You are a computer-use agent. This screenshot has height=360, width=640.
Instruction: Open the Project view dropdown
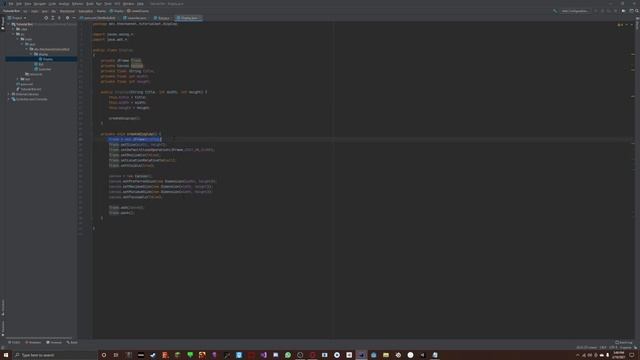click(17, 18)
